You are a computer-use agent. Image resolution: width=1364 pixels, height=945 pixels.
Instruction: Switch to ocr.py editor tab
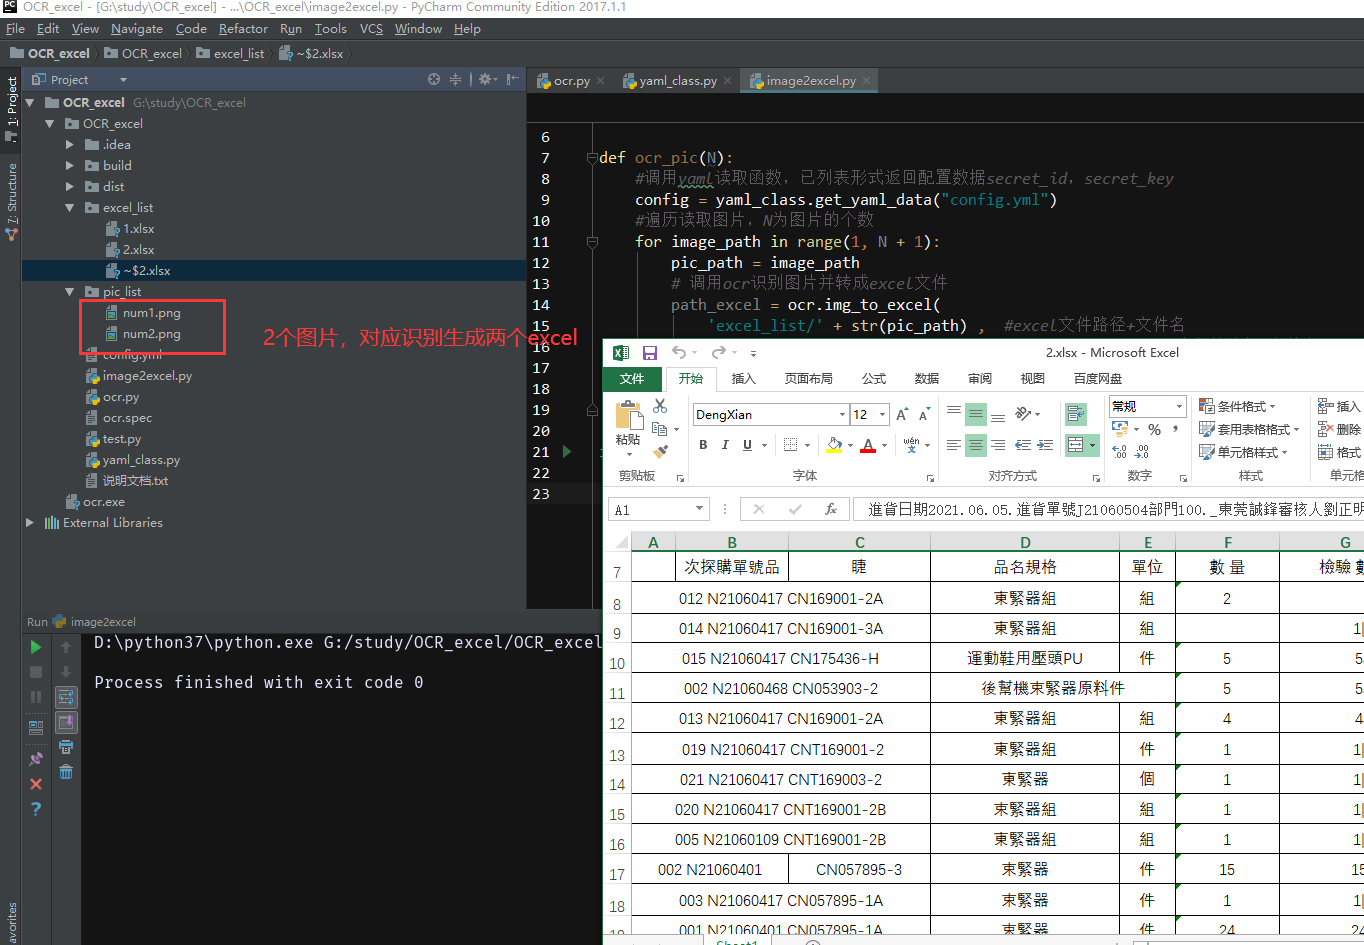pyautogui.click(x=571, y=81)
